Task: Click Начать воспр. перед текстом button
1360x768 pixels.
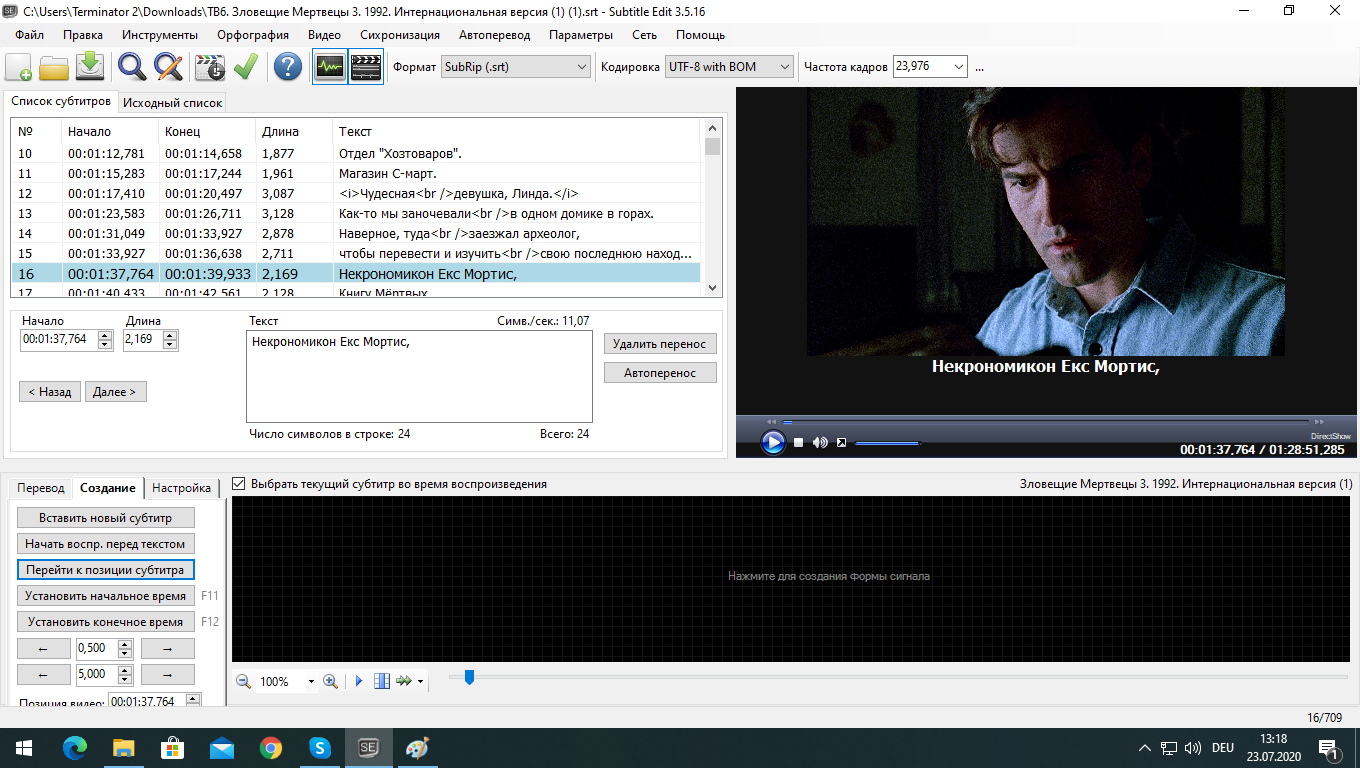Action: (106, 544)
